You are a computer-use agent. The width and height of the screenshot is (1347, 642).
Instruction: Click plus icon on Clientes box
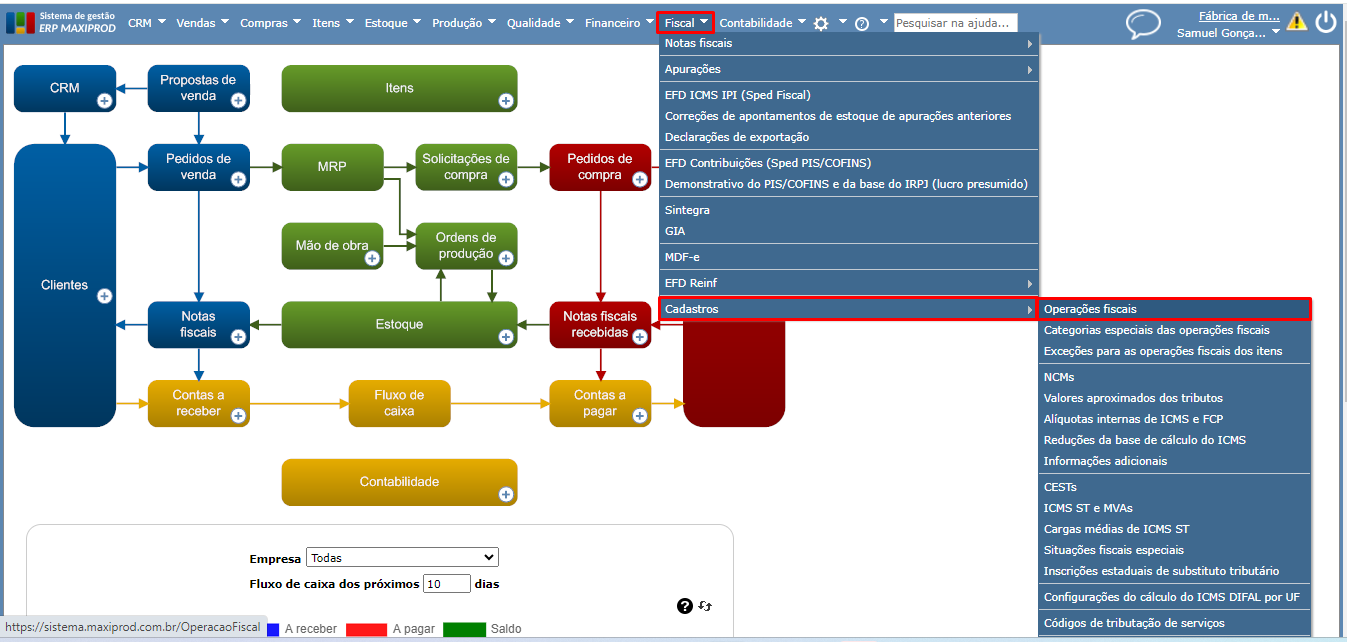[x=104, y=296]
